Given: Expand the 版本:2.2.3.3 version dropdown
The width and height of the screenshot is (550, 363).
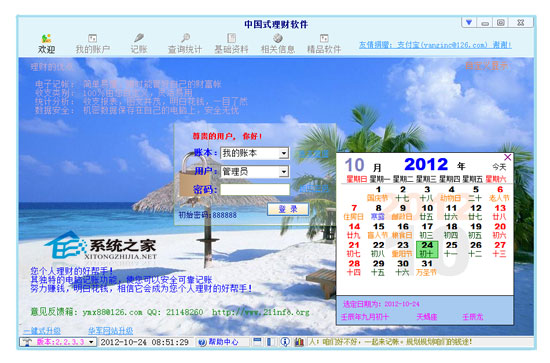Looking at the screenshot, I should point(92,342).
